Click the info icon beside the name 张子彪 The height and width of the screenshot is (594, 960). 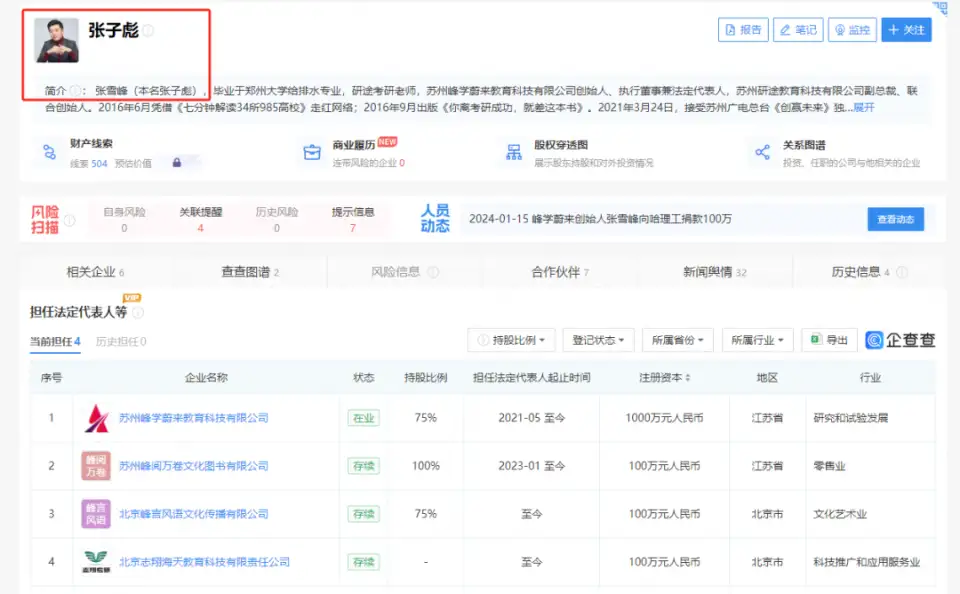click(148, 31)
